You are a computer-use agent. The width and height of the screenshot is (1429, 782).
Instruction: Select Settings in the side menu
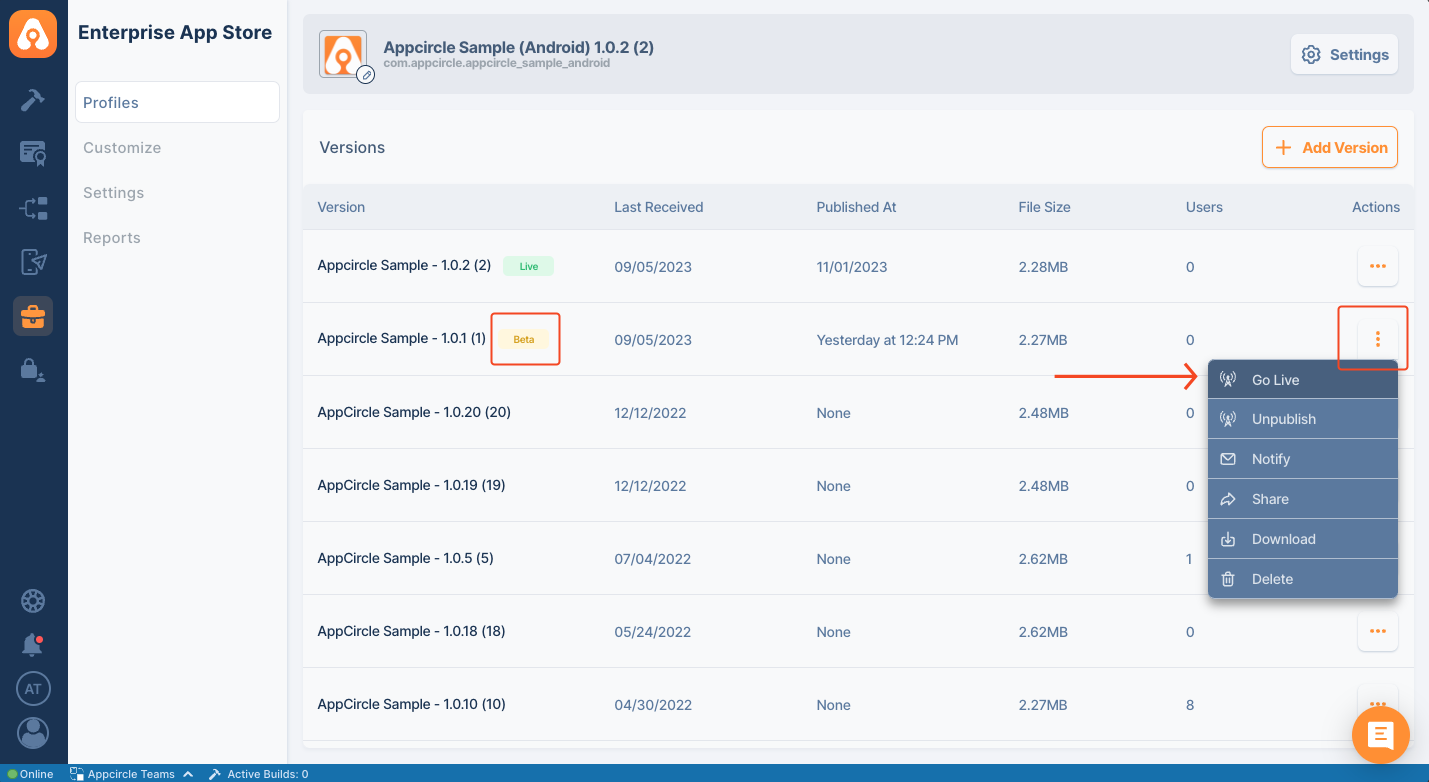(x=113, y=193)
